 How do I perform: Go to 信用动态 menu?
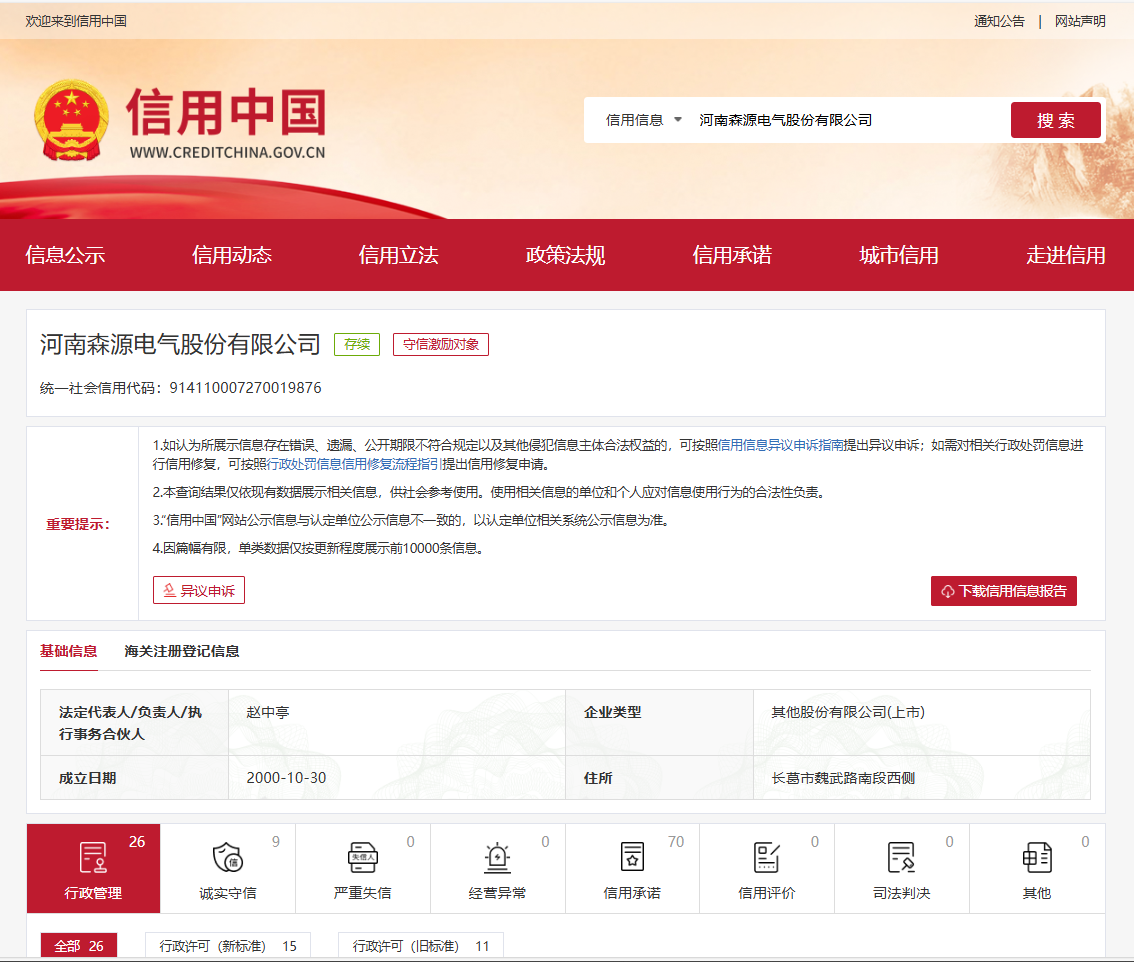(x=231, y=255)
